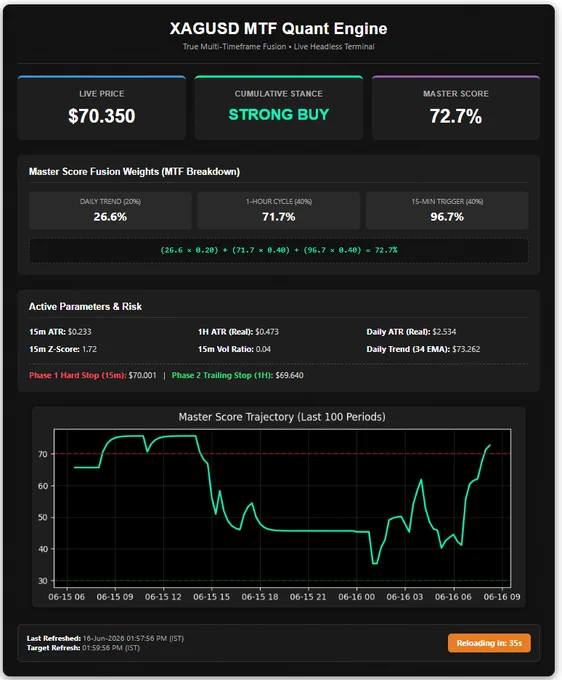Click the Active Parameters & Risk heading
The image size is (562, 680).
pos(85,307)
